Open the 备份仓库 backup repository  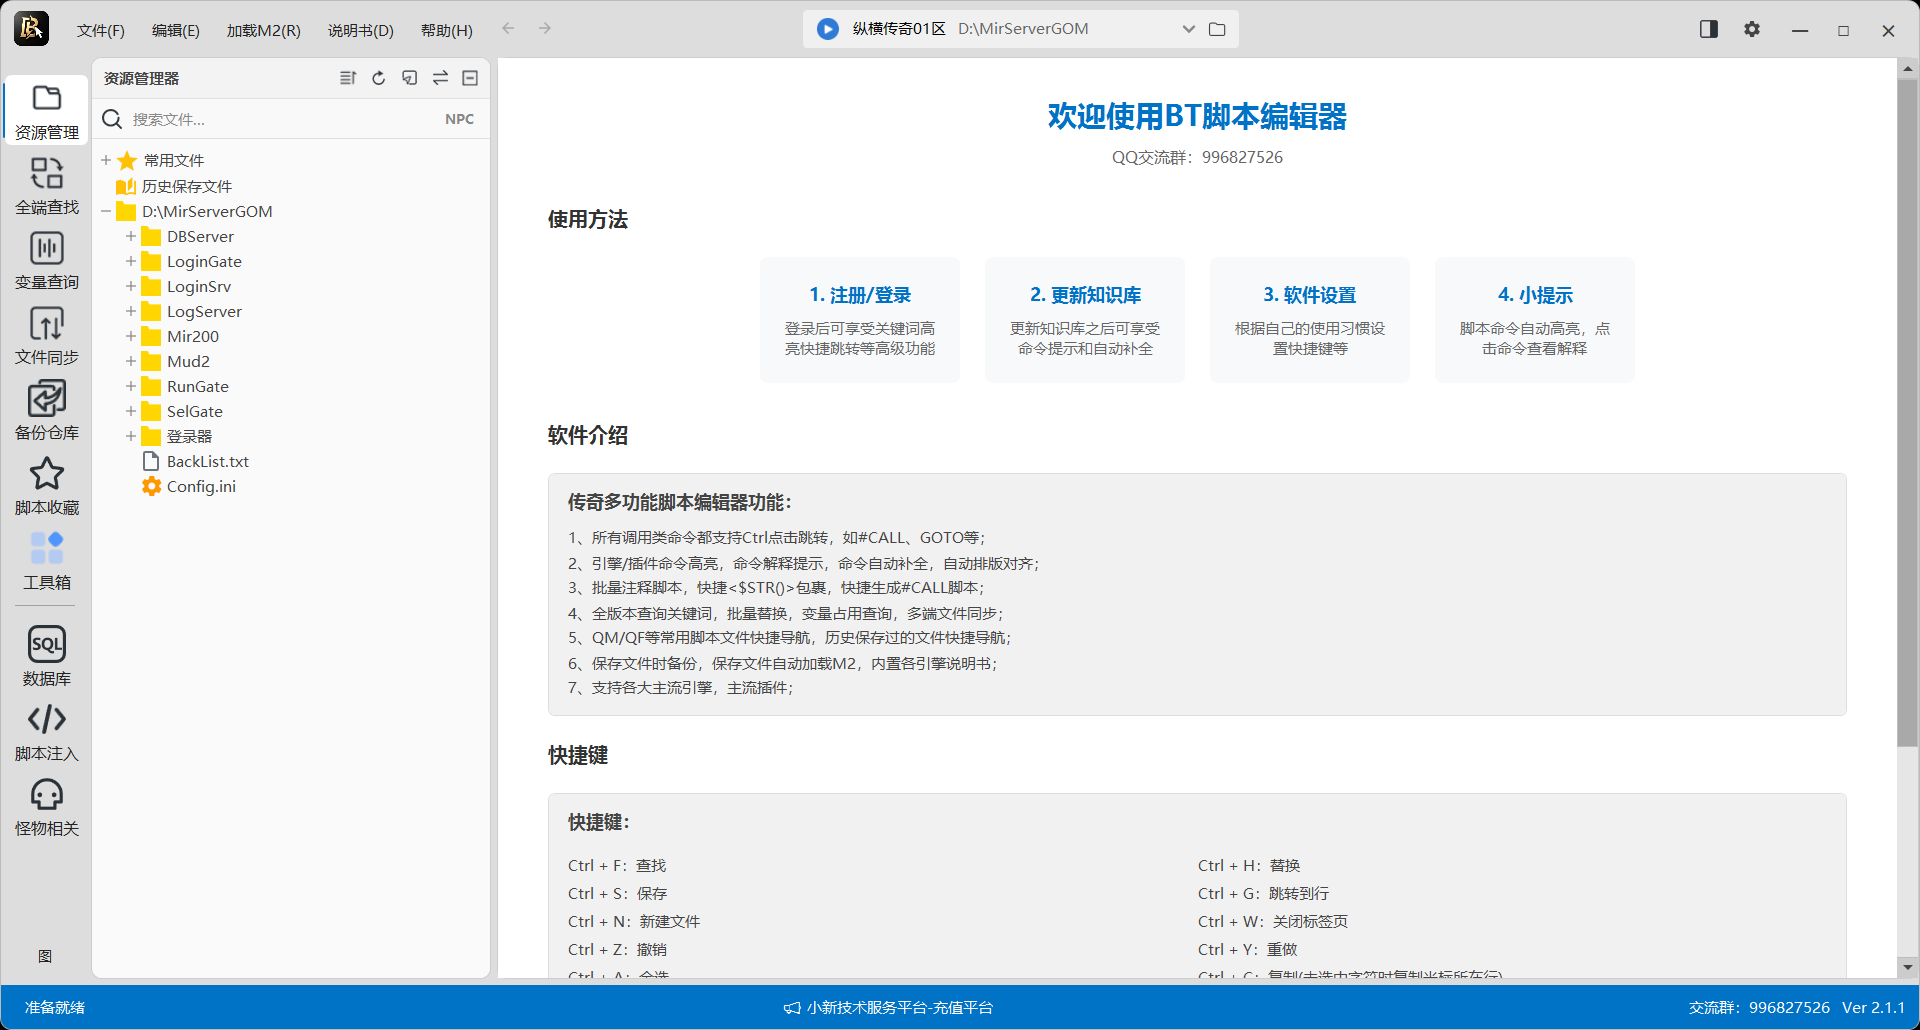46,411
